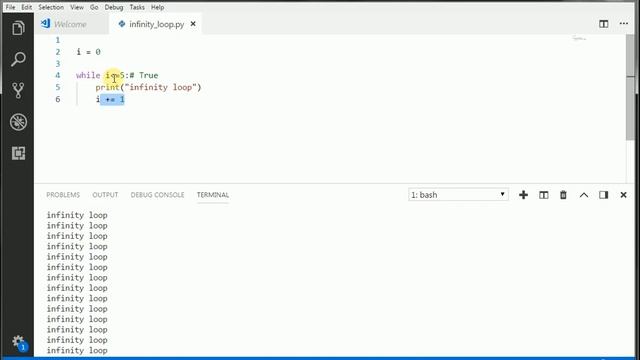Open the View menu

[x=77, y=7]
